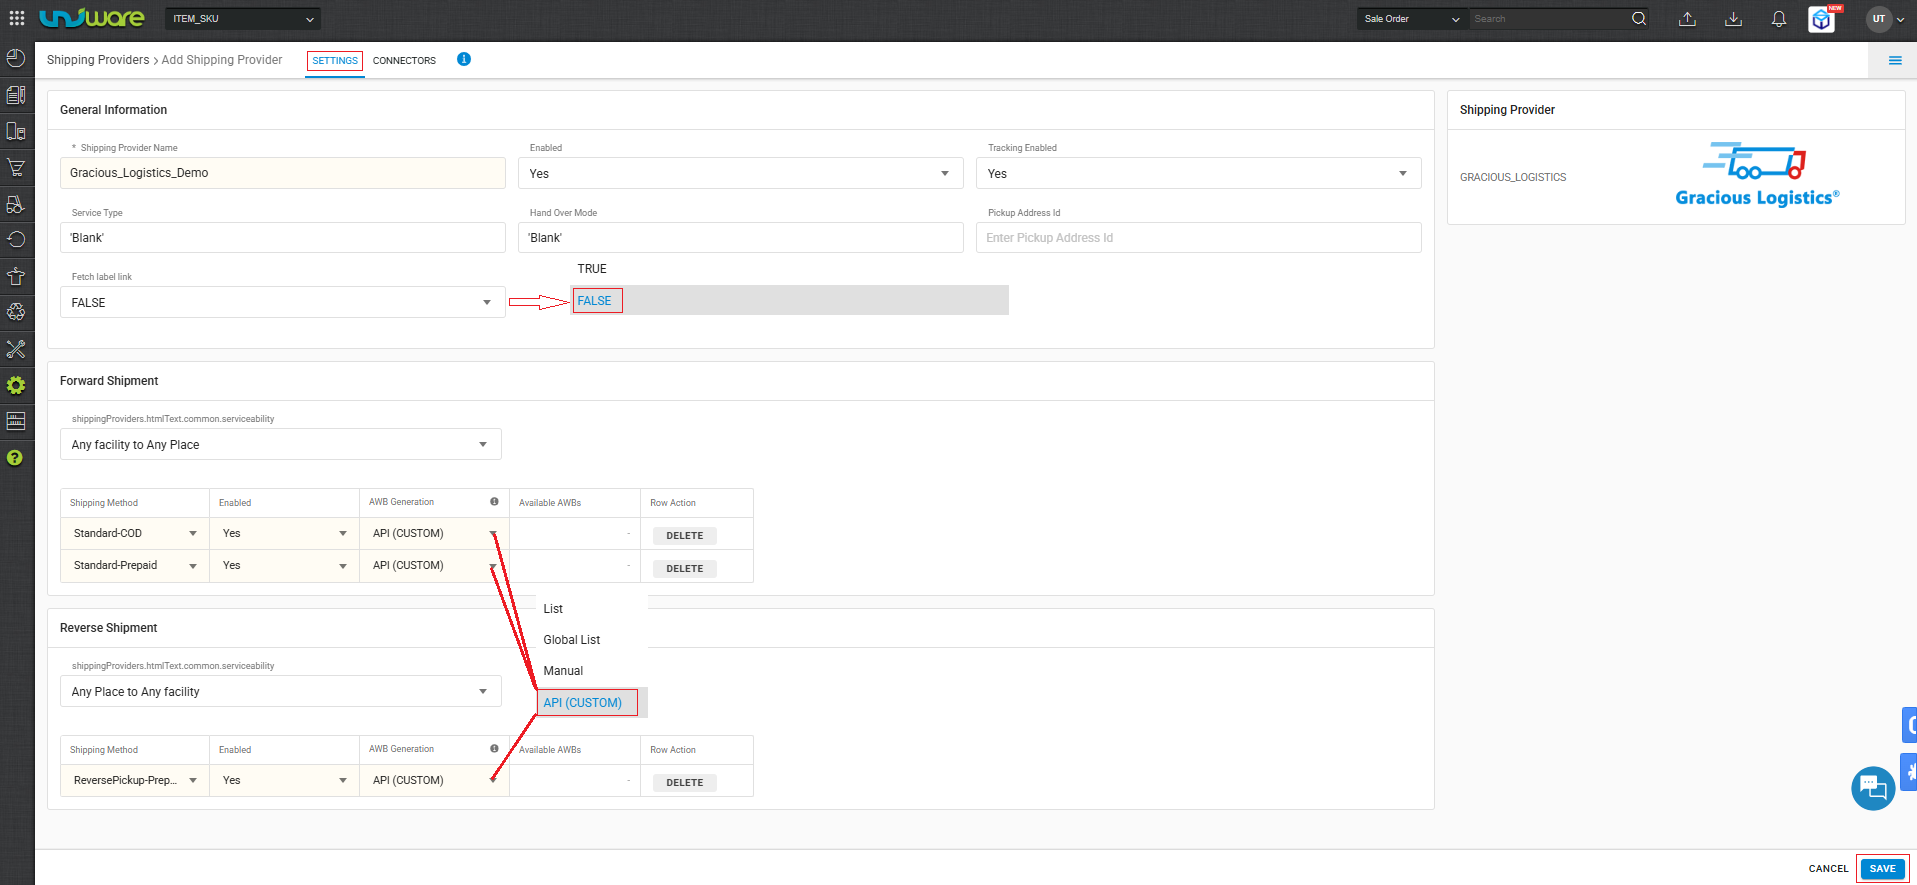Image resolution: width=1917 pixels, height=885 pixels.
Task: Open the ITEM_SKU dropdown in header
Action: coord(243,19)
